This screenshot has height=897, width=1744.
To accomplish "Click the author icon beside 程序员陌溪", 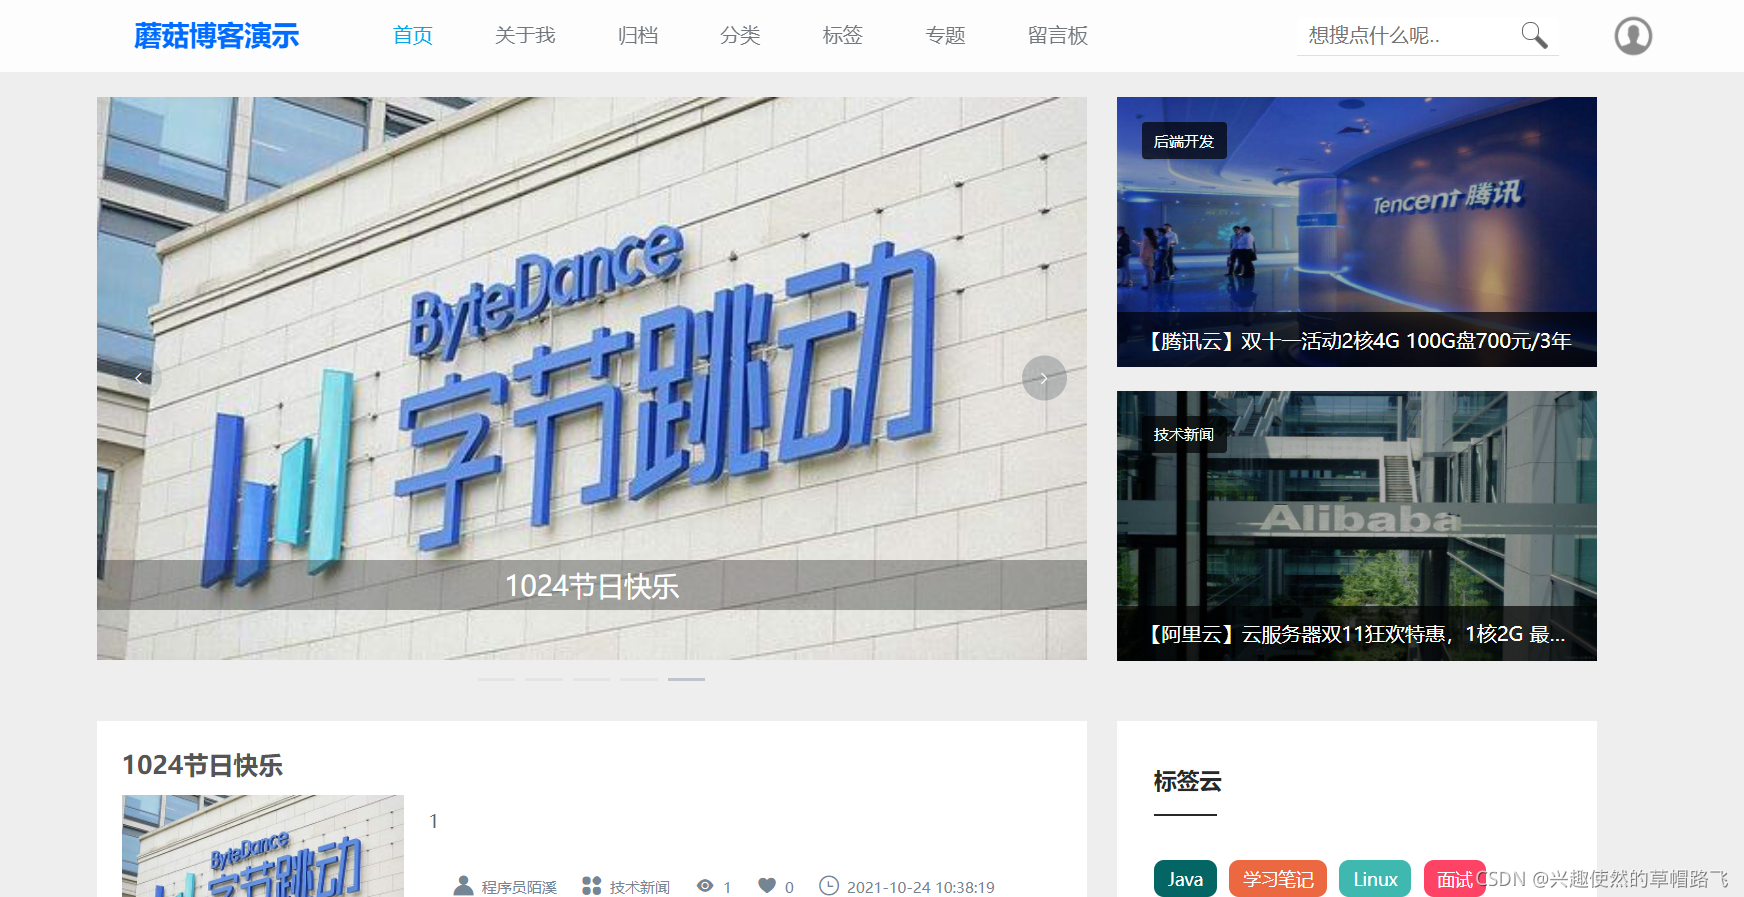I will point(463,886).
